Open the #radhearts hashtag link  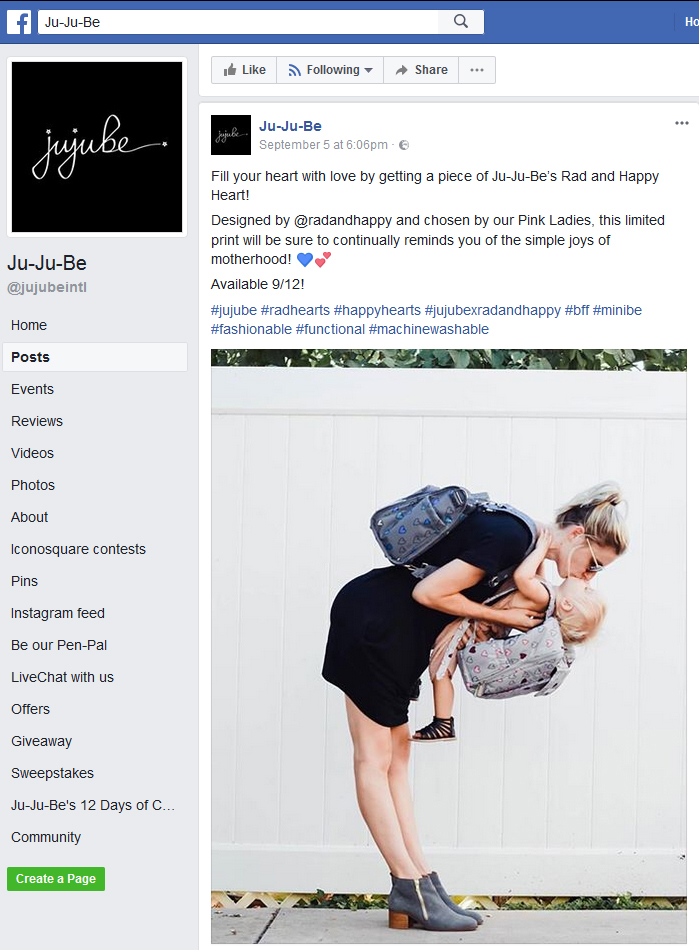tap(295, 310)
